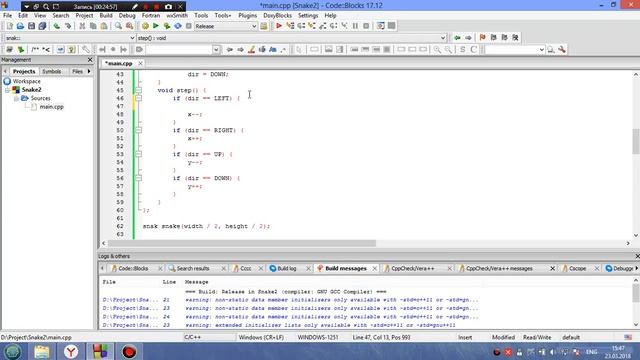Open the Replace dialog icon
The width and height of the screenshot is (640, 360).
(129, 26)
